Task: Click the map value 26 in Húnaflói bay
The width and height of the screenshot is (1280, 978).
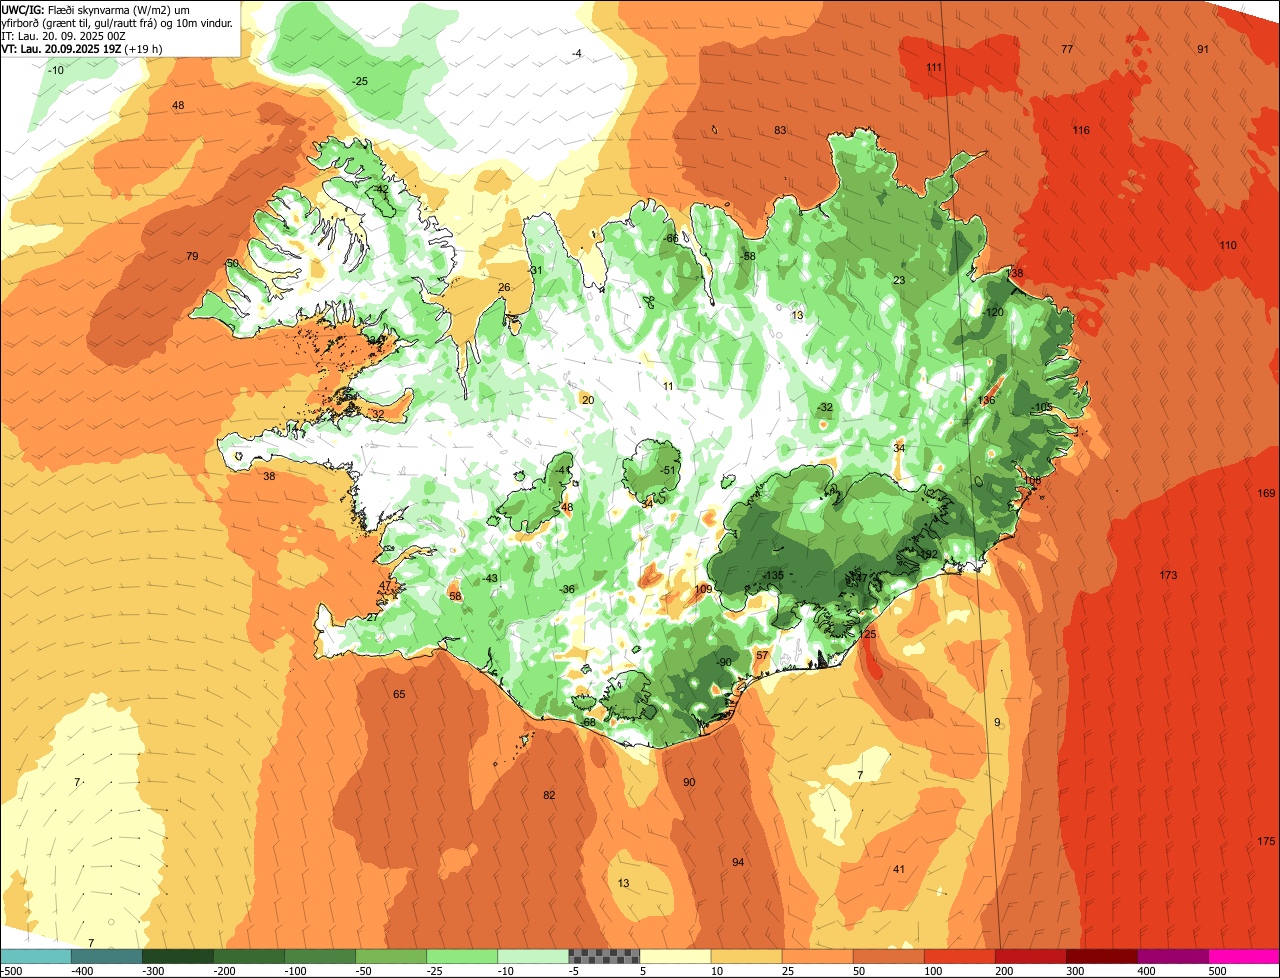Action: tap(504, 288)
